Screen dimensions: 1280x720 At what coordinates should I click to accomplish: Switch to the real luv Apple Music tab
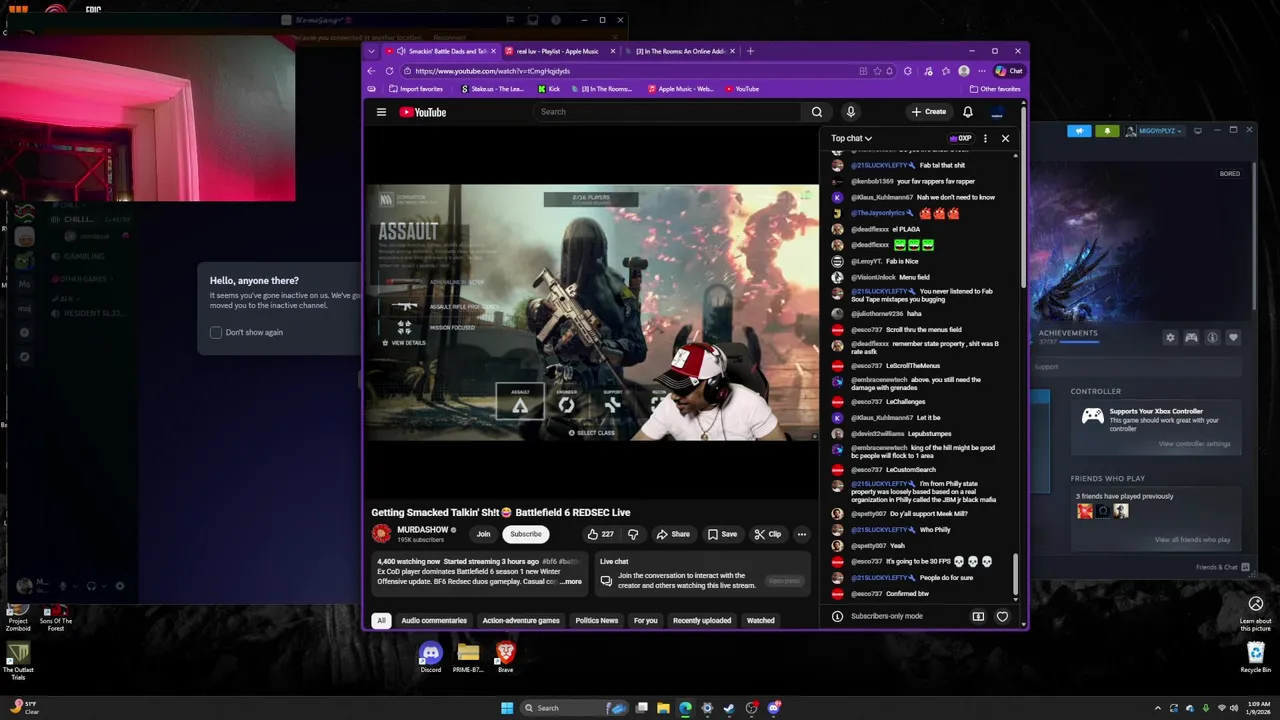point(558,51)
